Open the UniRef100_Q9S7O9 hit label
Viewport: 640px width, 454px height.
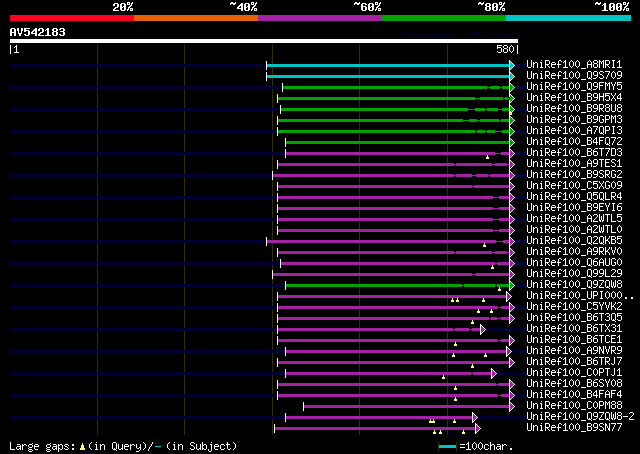click(573, 76)
